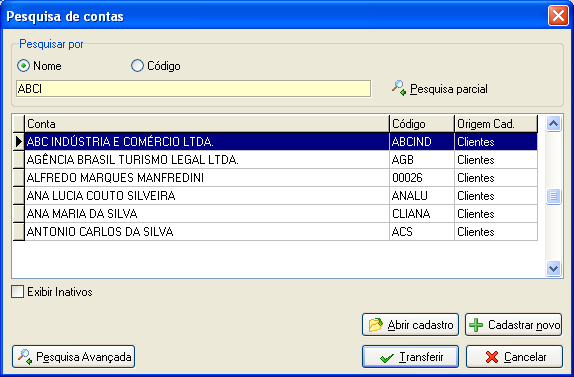This screenshot has height=377, width=574.
Task: Click the yellow search text field
Action: point(193,89)
